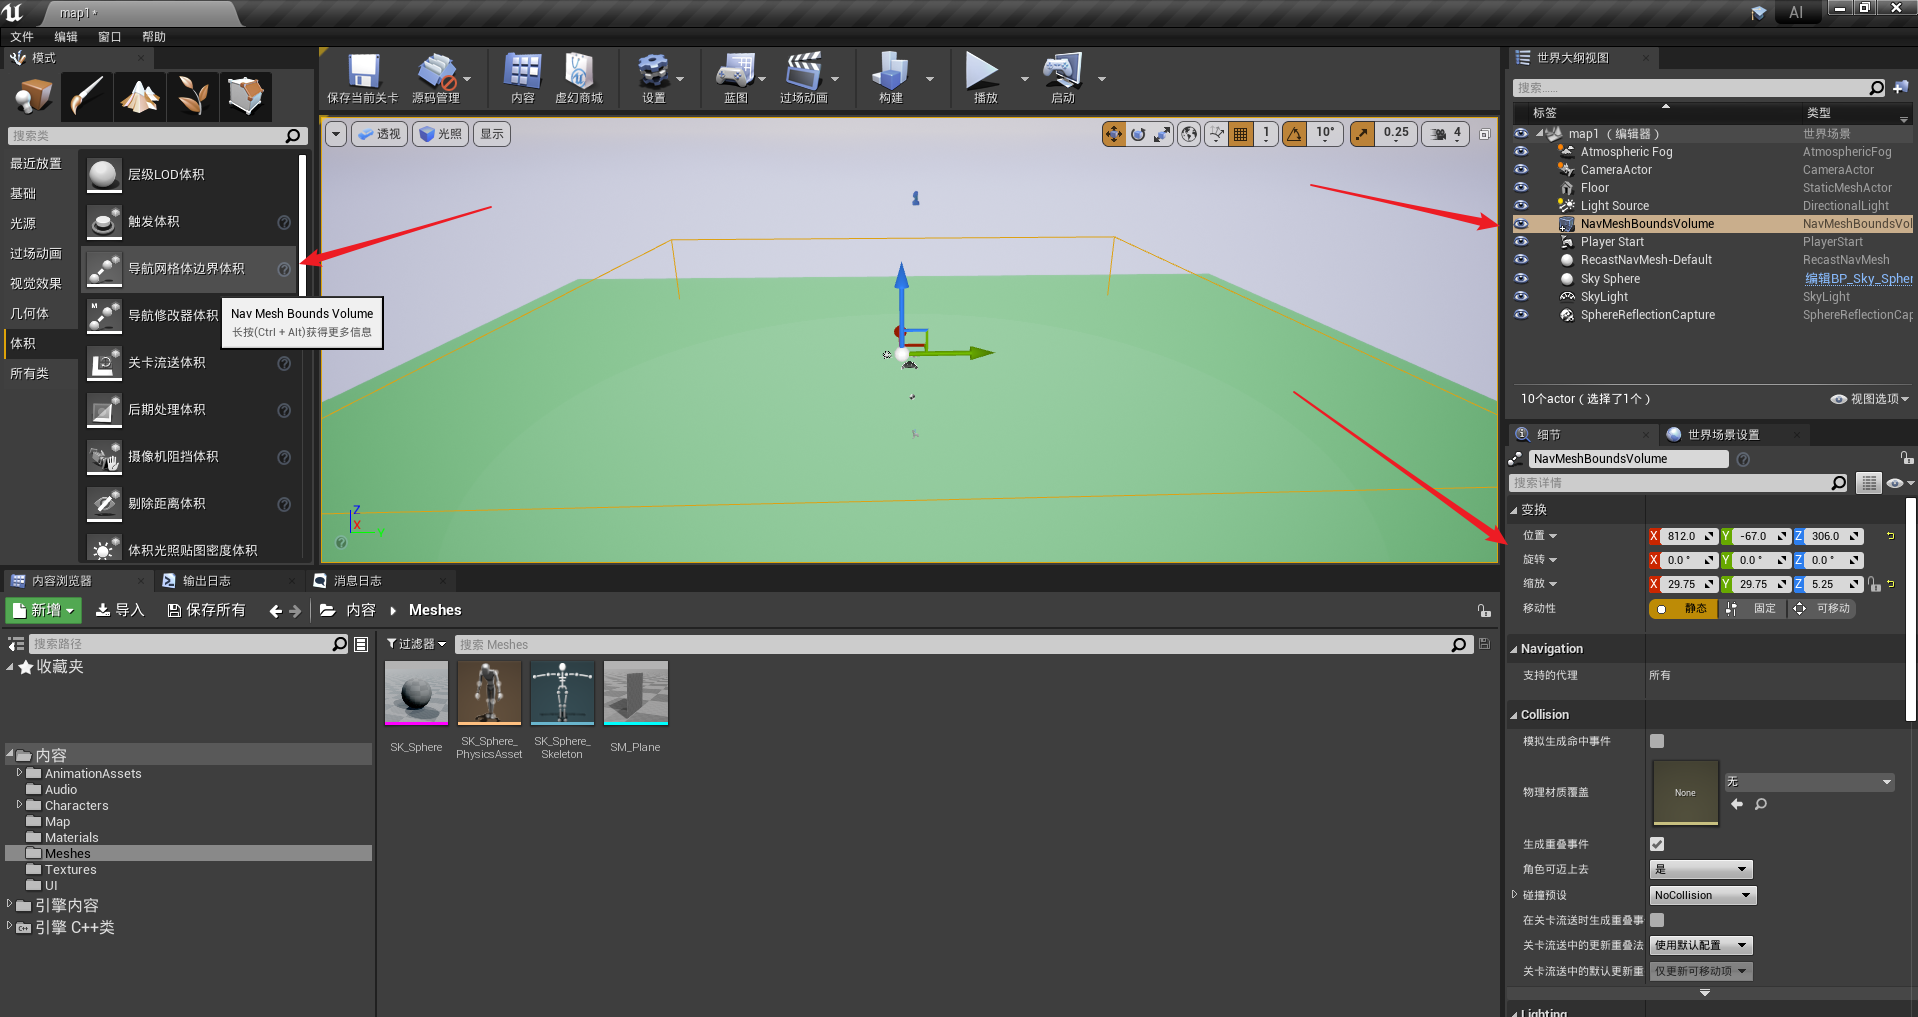The height and width of the screenshot is (1017, 1918).
Task: Expand the Characters folder
Action: 19,805
